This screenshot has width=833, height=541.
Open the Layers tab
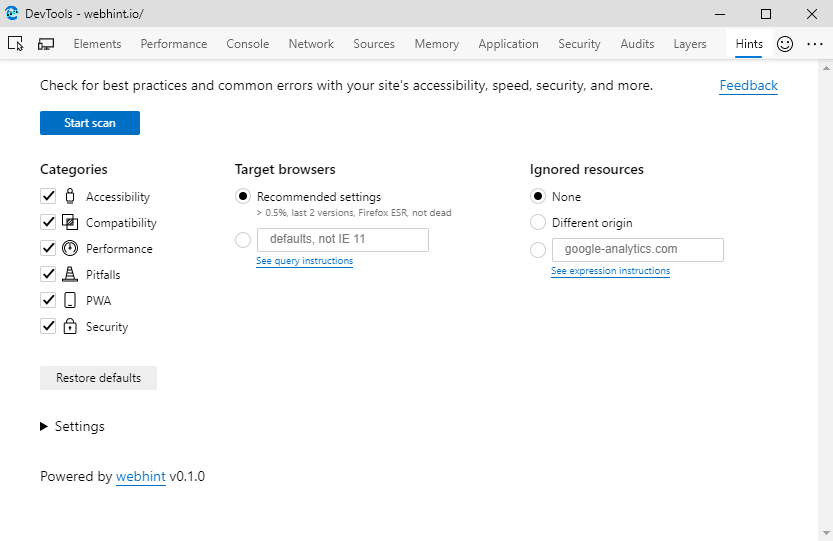coord(690,44)
